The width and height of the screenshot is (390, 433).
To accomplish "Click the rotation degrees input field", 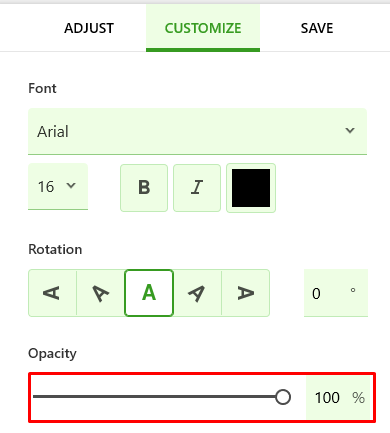I will click(336, 293).
